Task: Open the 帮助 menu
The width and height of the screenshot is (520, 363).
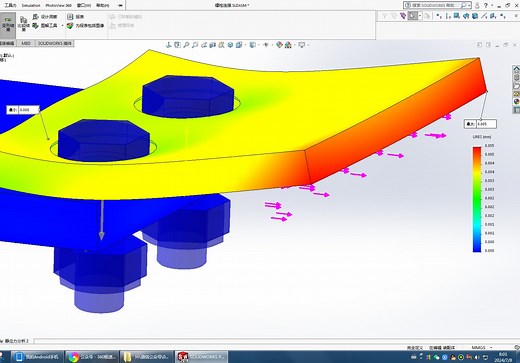Action: click(102, 5)
